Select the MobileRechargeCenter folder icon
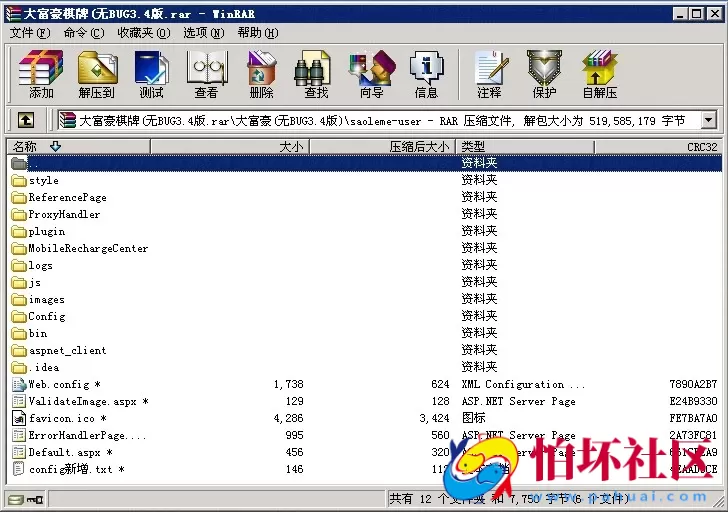This screenshot has width=728, height=512. coord(19,248)
